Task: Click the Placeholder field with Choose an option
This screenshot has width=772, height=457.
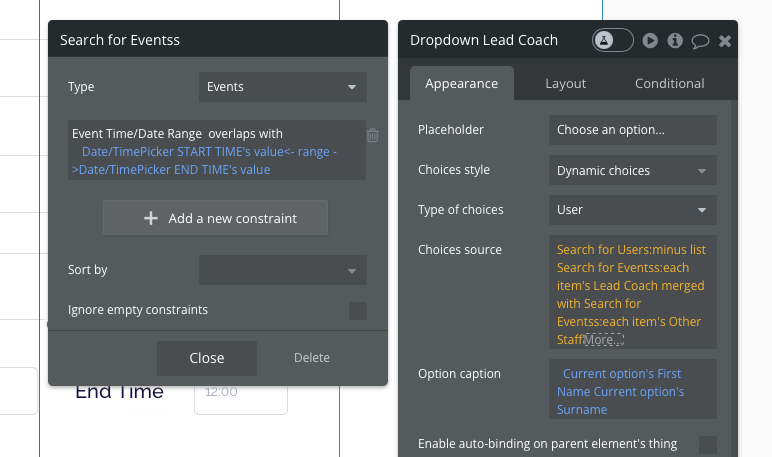Action: [x=633, y=130]
